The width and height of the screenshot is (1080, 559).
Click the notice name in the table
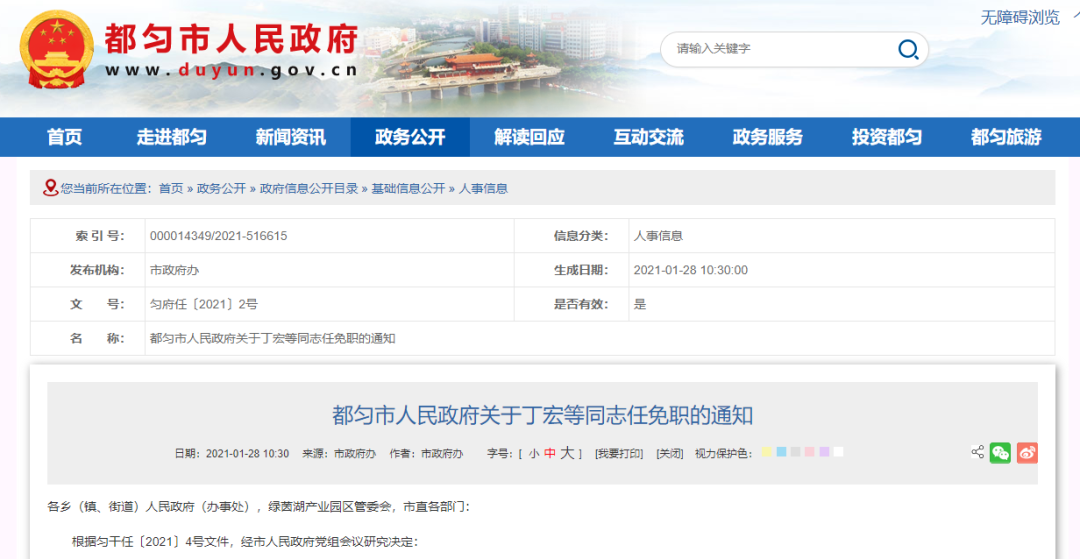(x=272, y=338)
